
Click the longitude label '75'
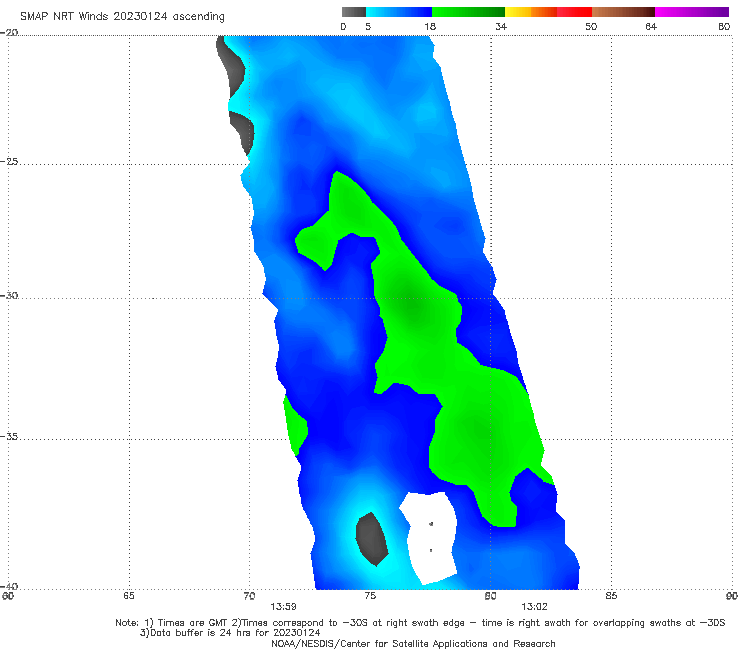pyautogui.click(x=370, y=596)
